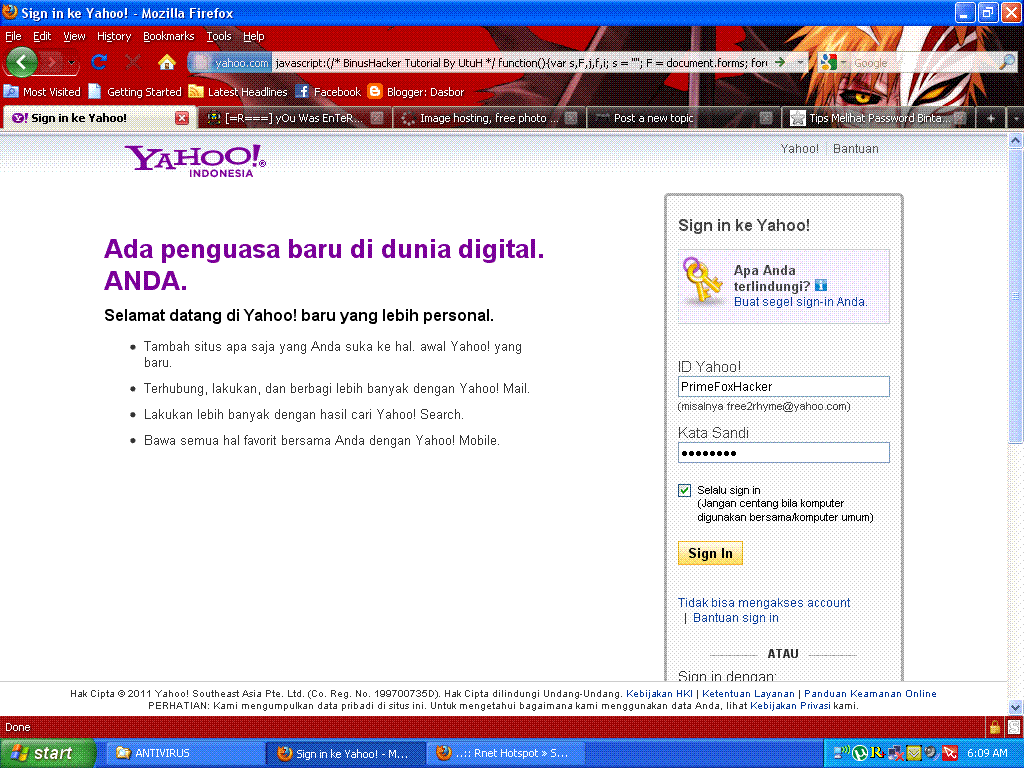Close the 'yOu Was EnTeR' tab
Screen dimensions: 1024x768
click(377, 118)
